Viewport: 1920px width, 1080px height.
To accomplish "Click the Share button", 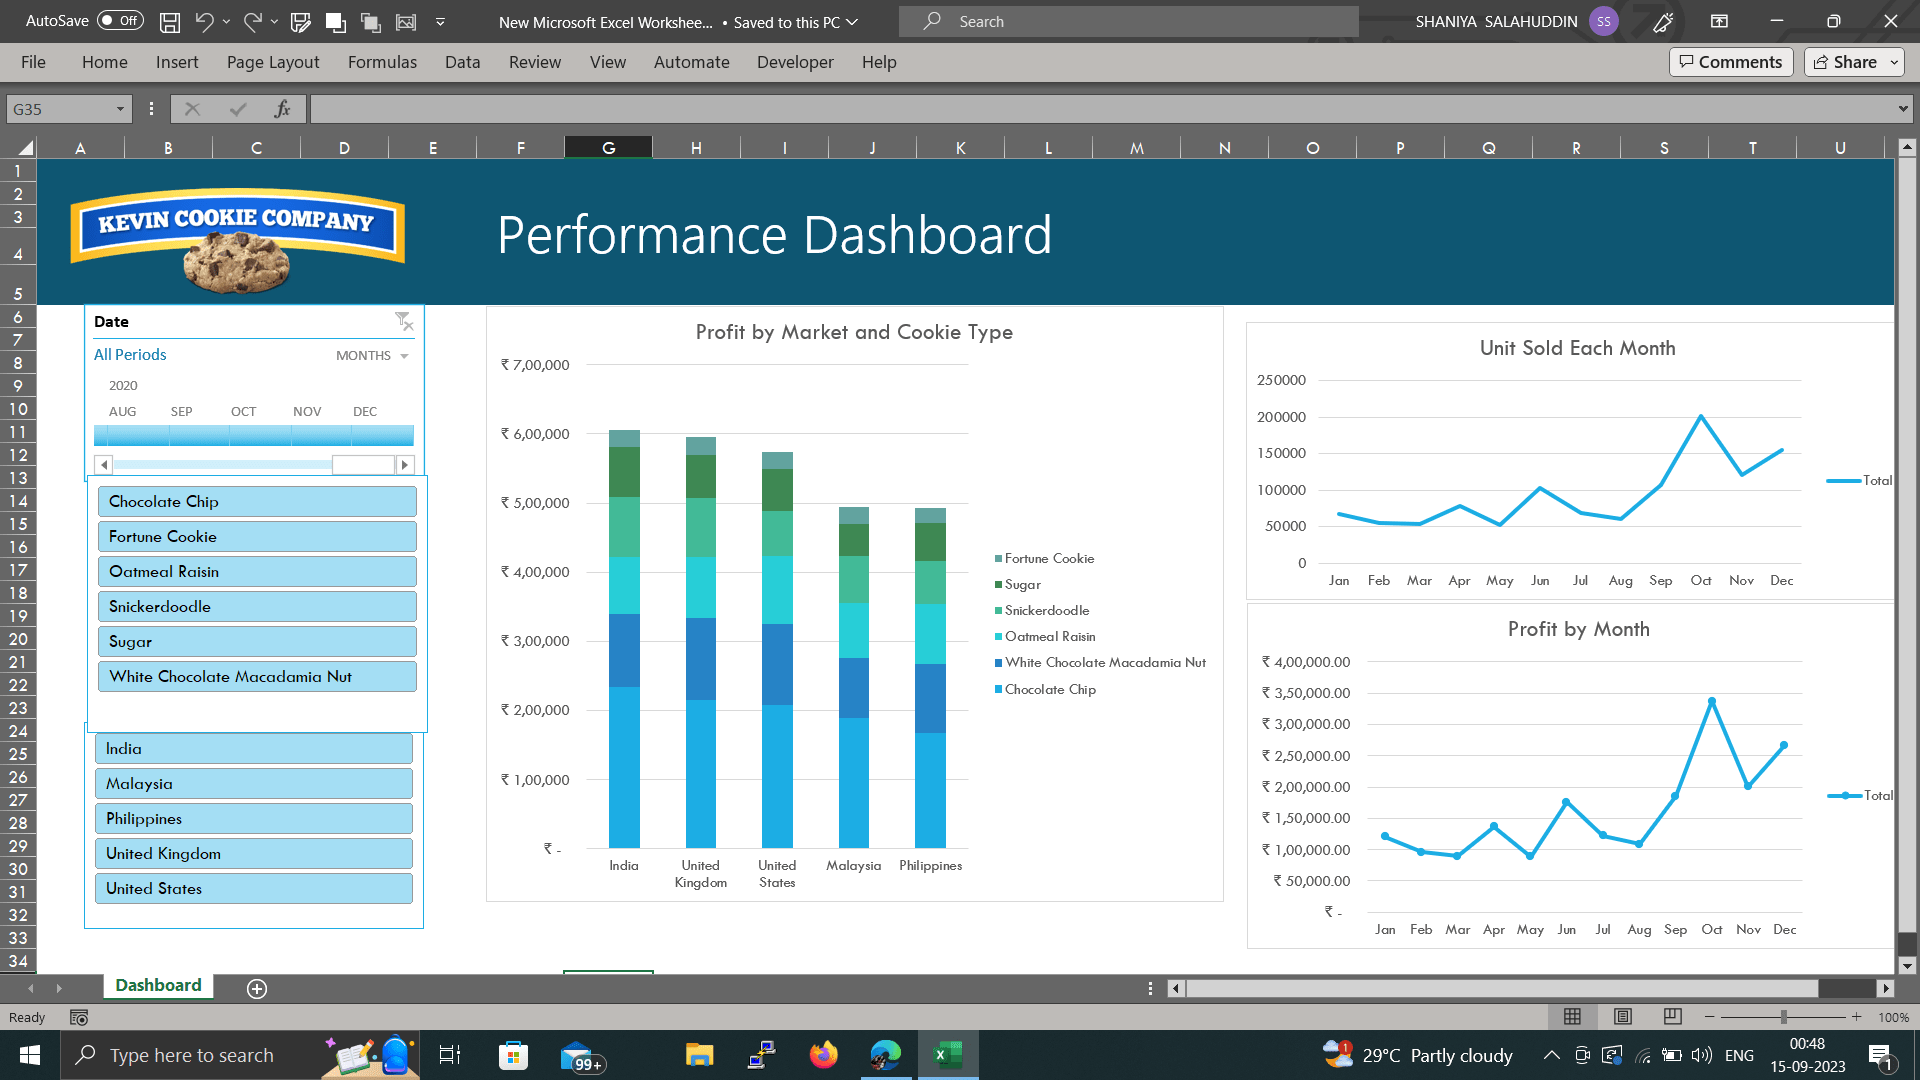I will (1846, 62).
